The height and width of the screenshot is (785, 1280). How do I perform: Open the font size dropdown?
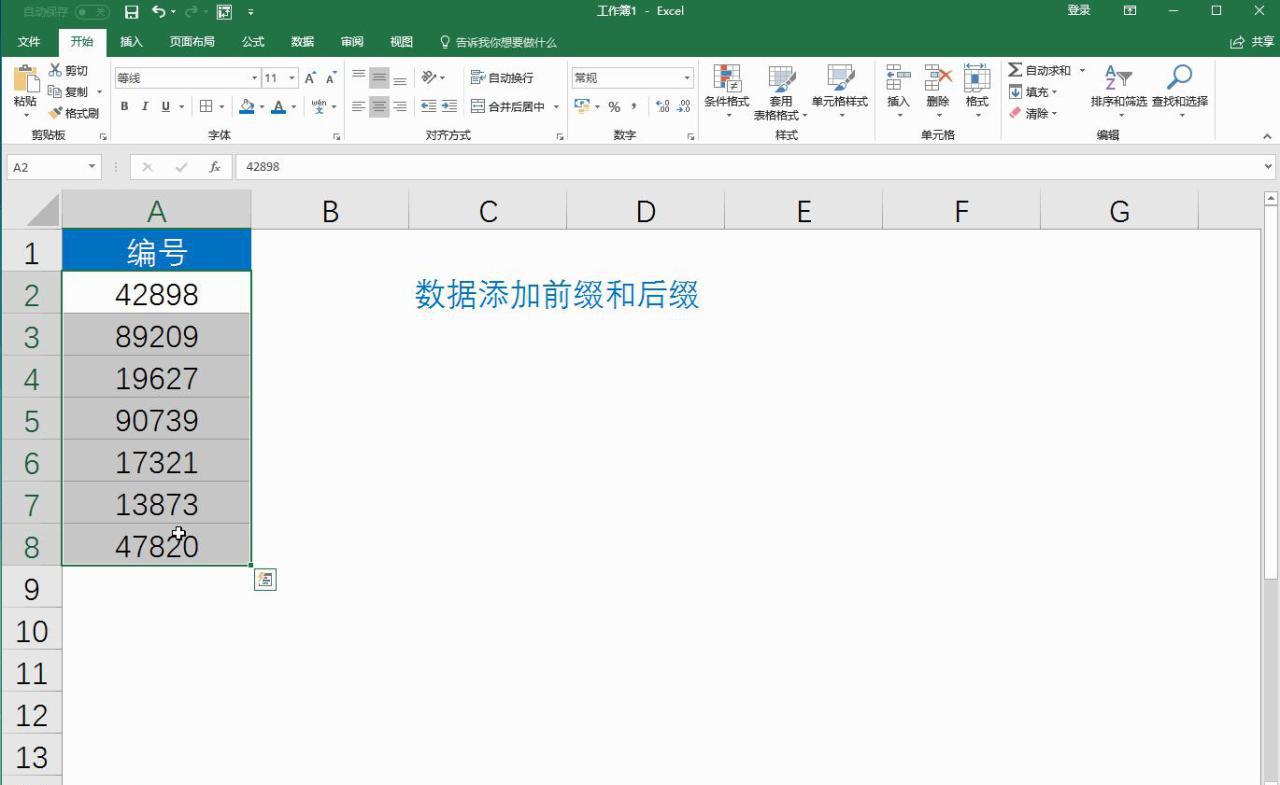(x=292, y=78)
